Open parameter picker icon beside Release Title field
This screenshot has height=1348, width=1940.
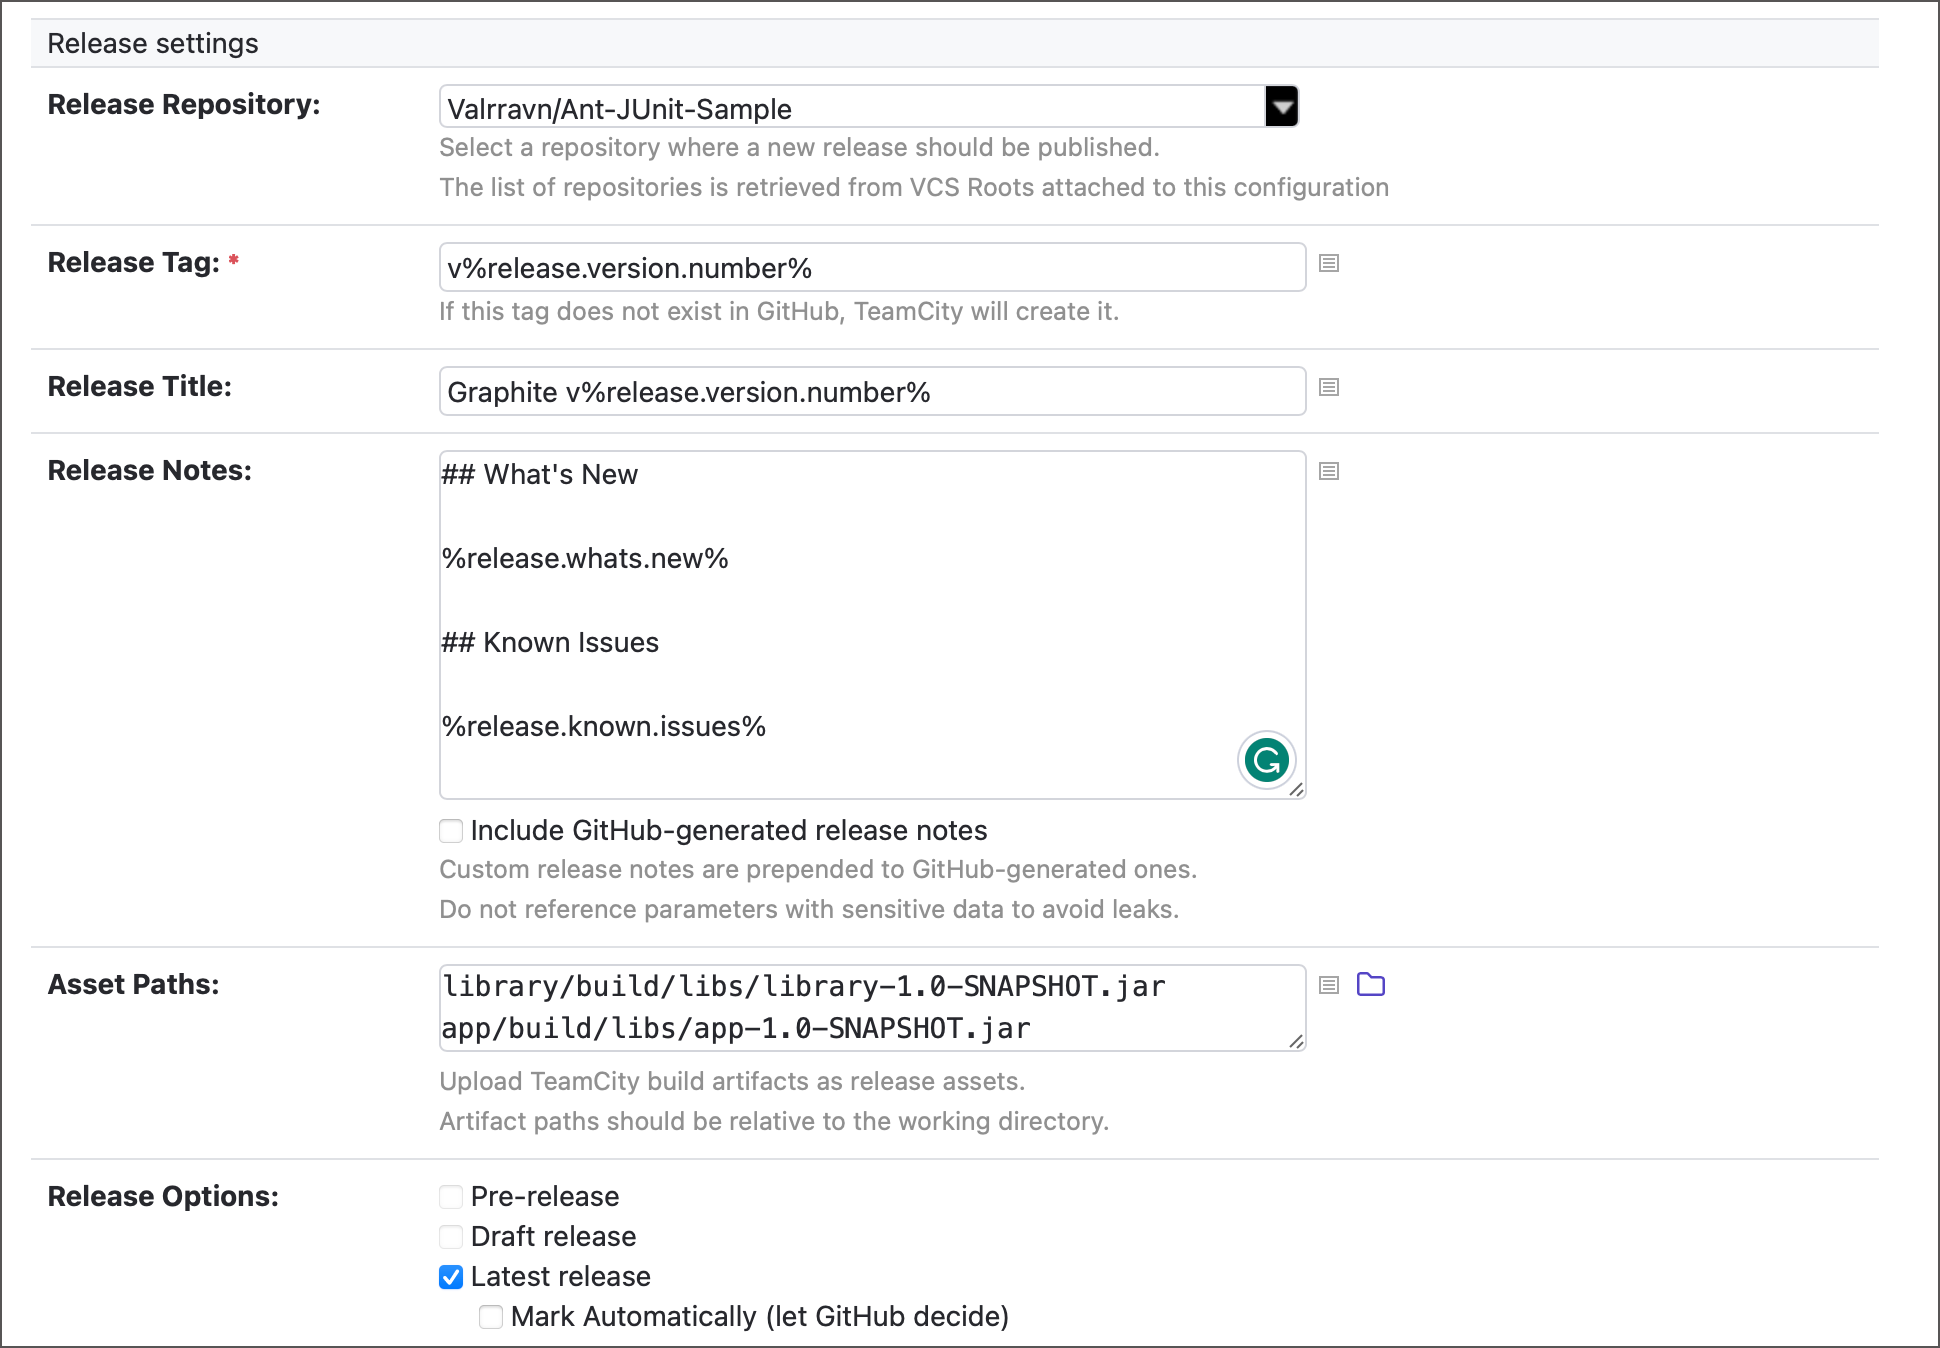[x=1329, y=387]
